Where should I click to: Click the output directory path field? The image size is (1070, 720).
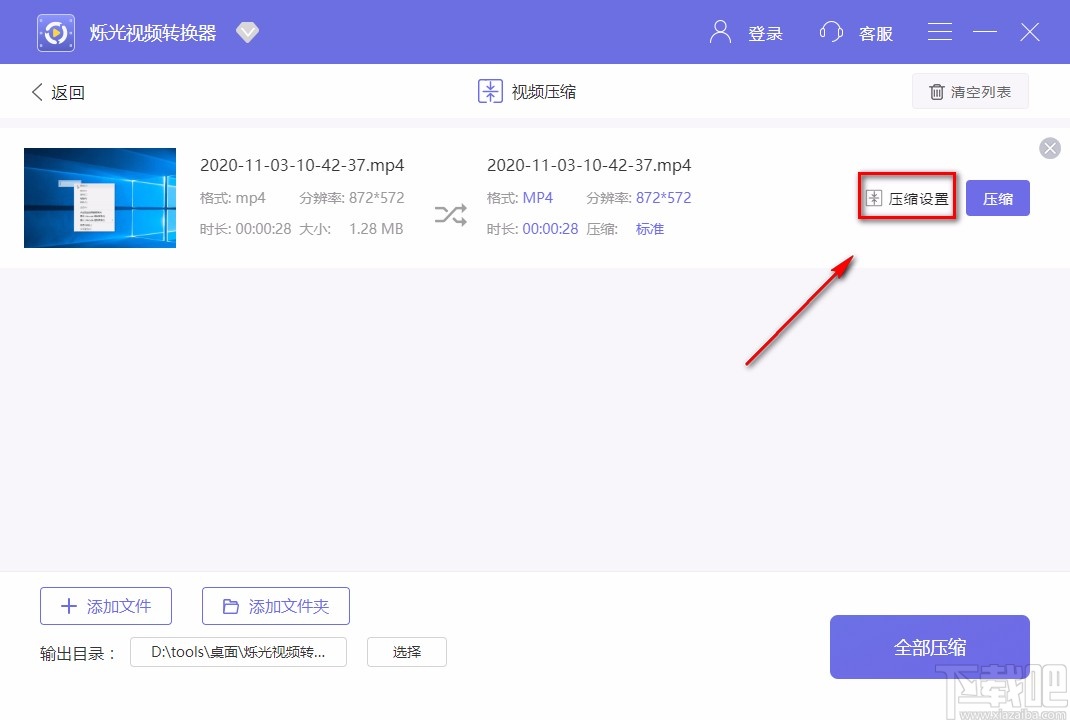coord(238,651)
